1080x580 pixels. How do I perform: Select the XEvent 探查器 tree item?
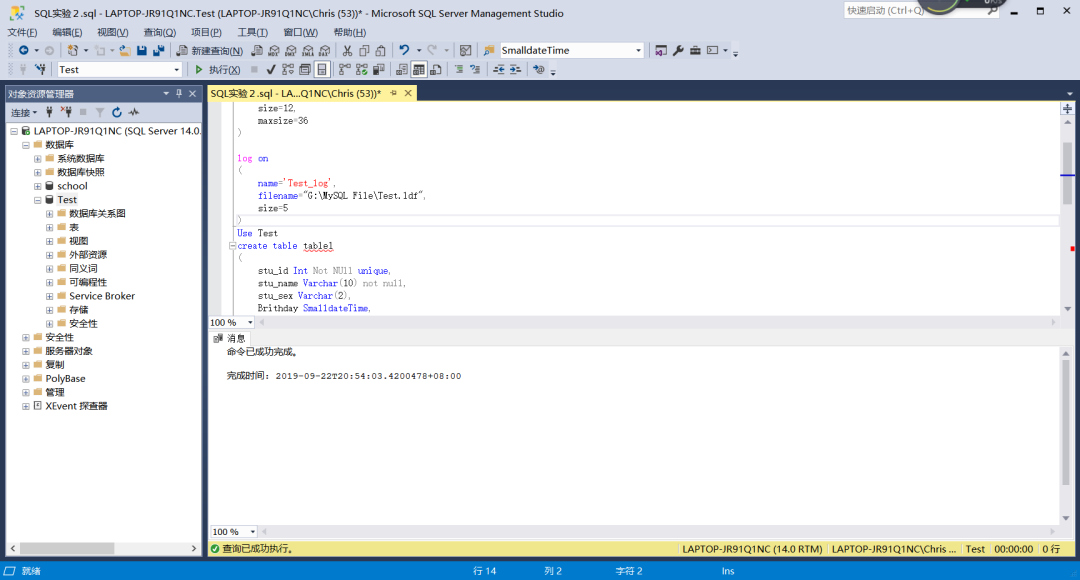click(76, 406)
